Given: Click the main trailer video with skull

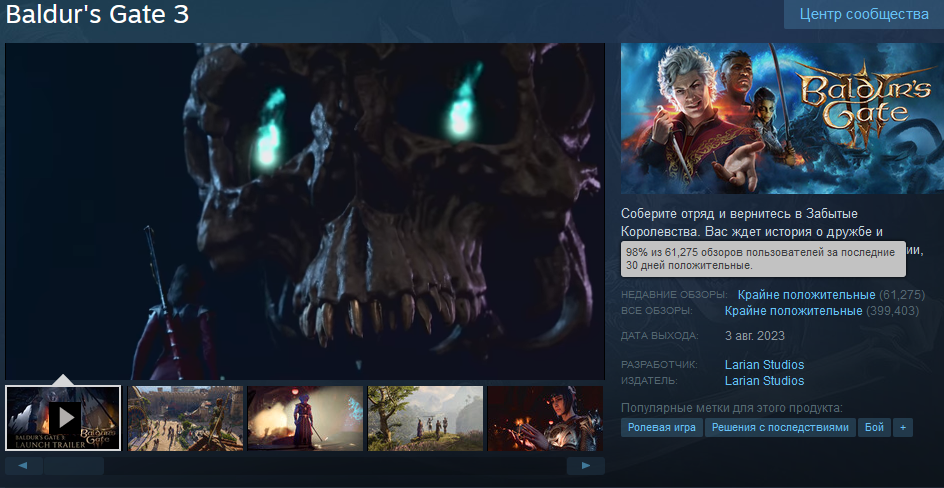Looking at the screenshot, I should [x=305, y=211].
